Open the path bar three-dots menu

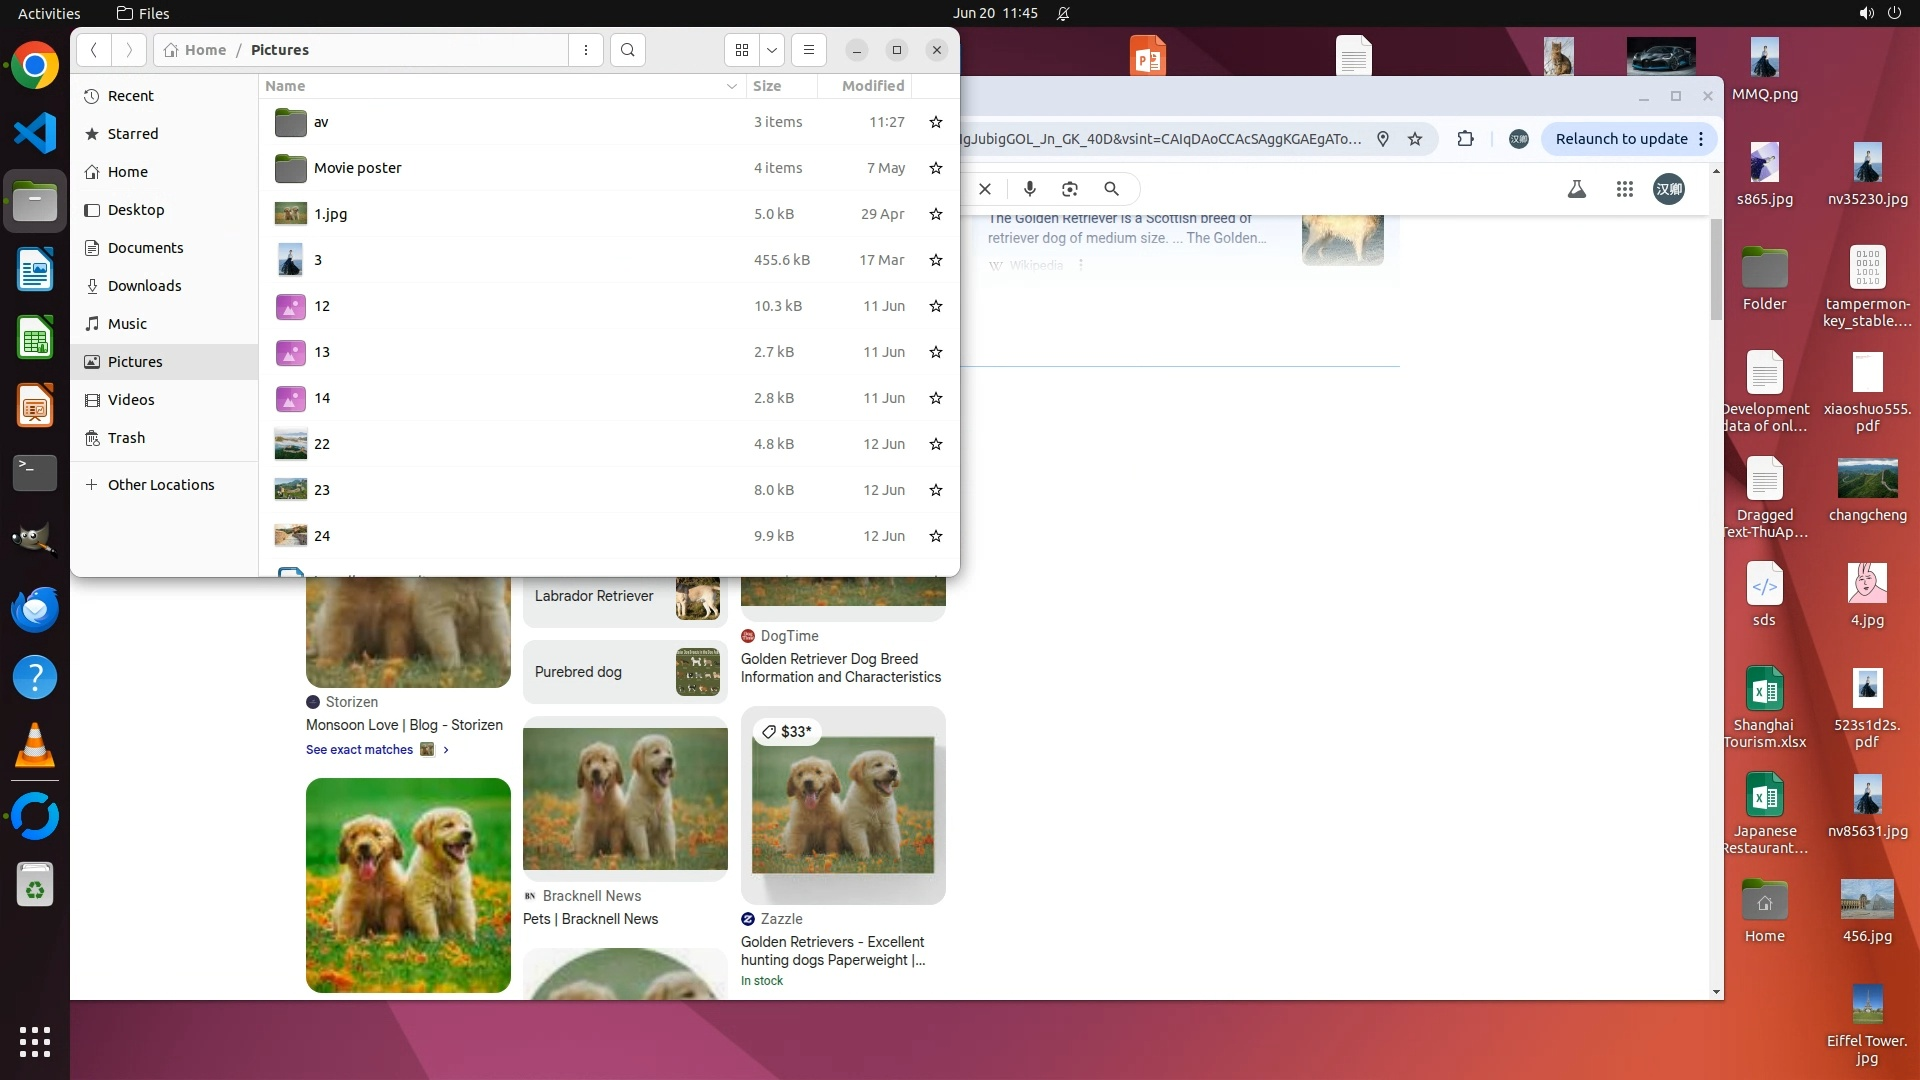coord(586,50)
